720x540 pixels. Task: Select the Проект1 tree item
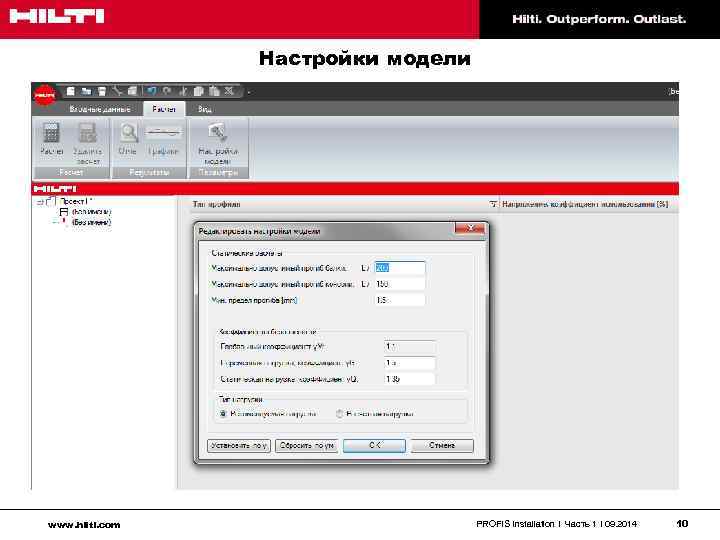pyautogui.click(x=76, y=201)
